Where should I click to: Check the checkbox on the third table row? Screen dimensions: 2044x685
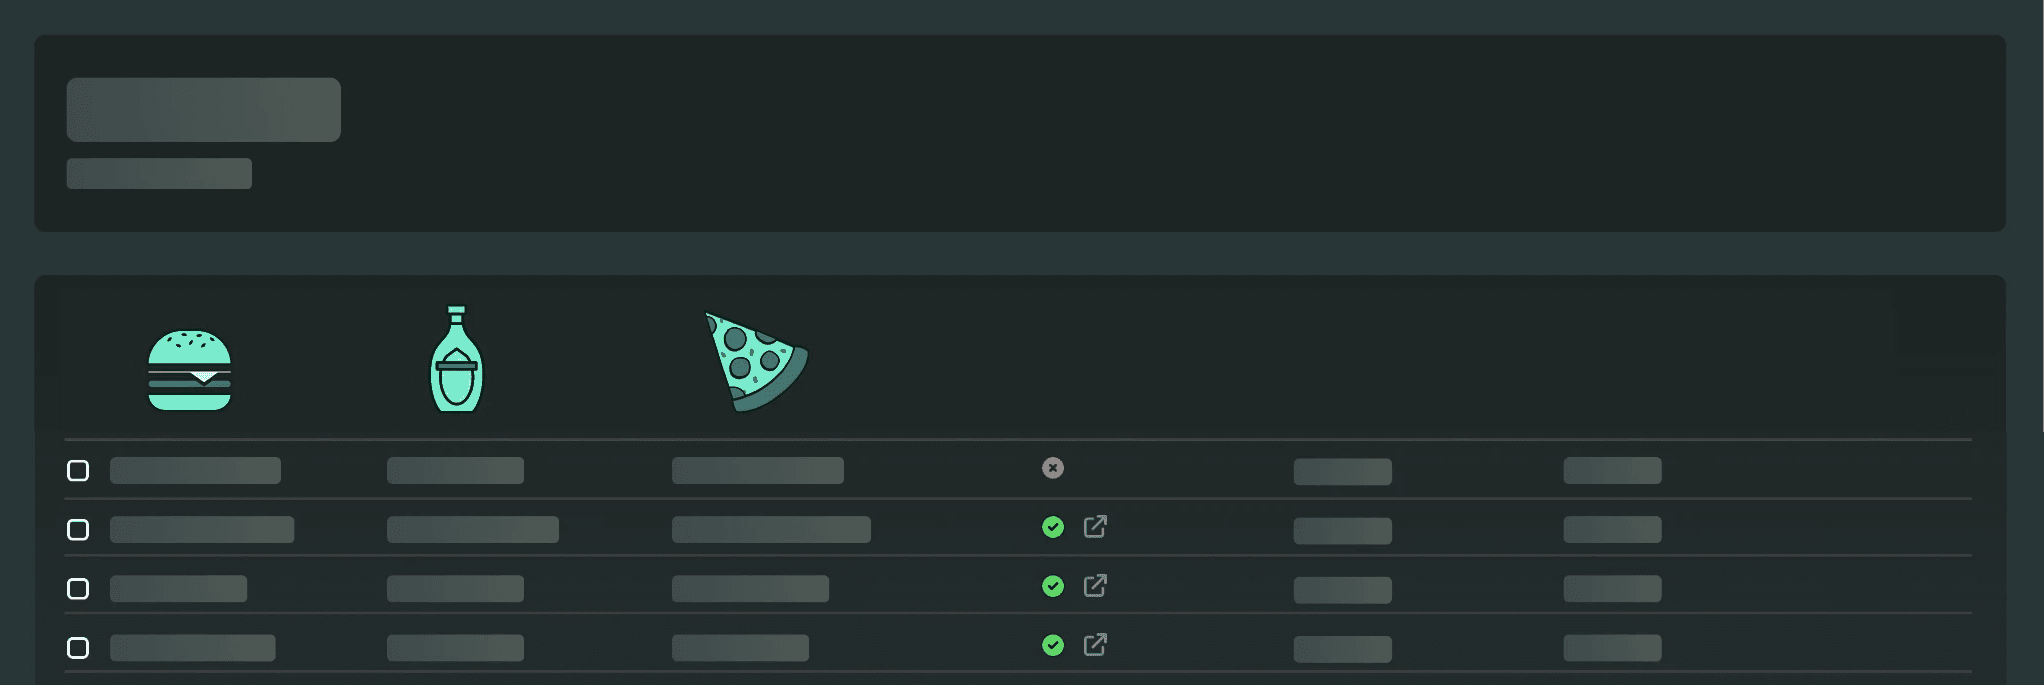click(77, 588)
